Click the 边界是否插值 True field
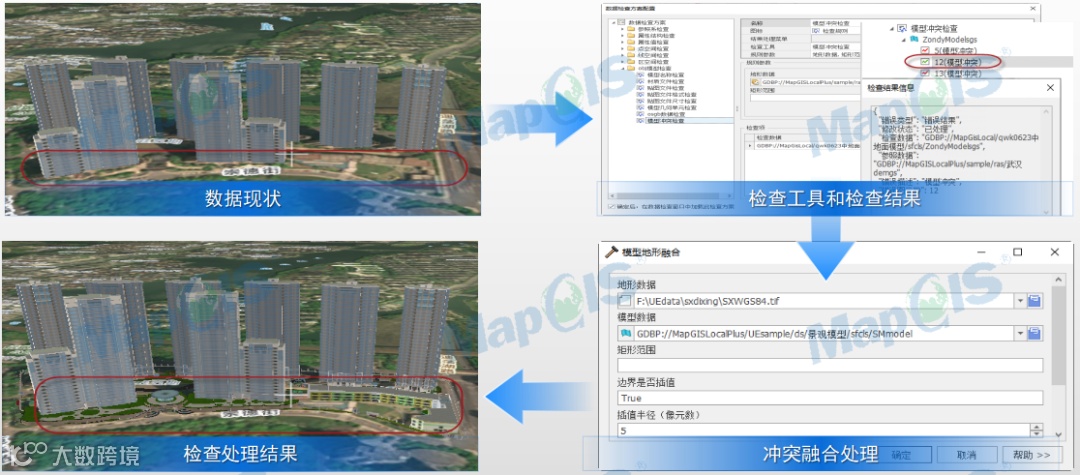 (830, 398)
